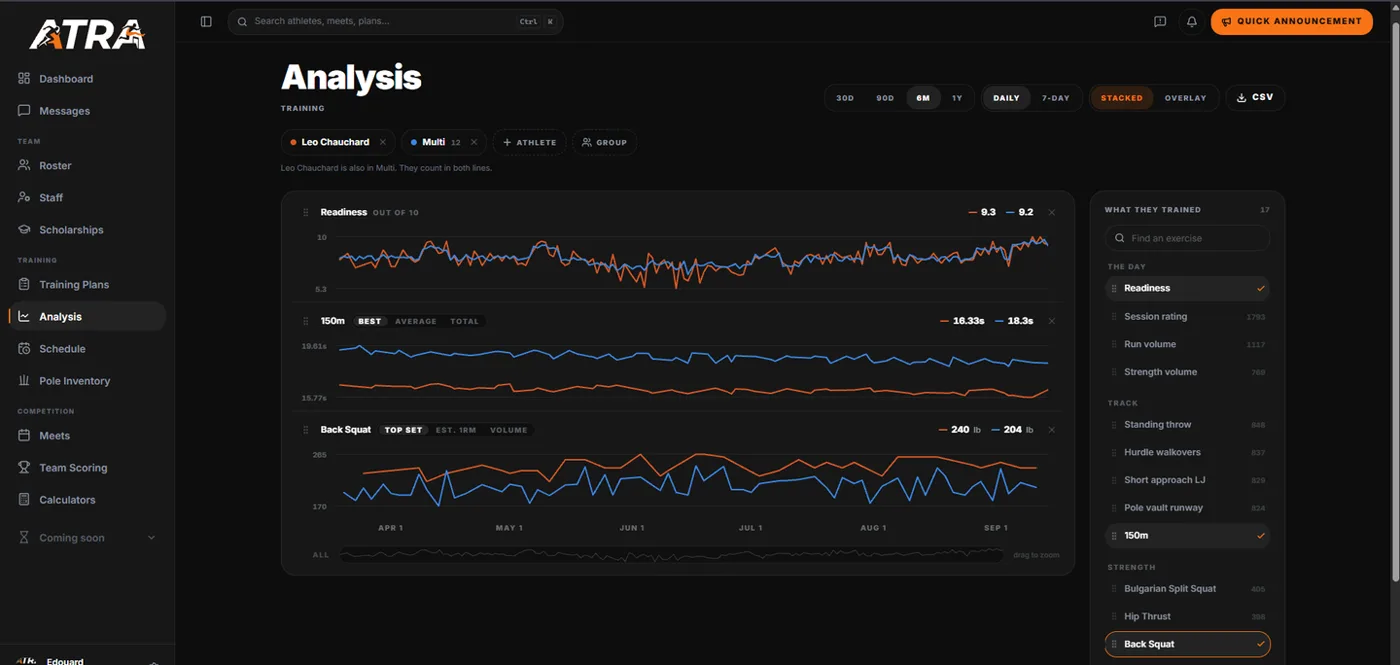Click the Coming soon hourglass icon

[24, 538]
